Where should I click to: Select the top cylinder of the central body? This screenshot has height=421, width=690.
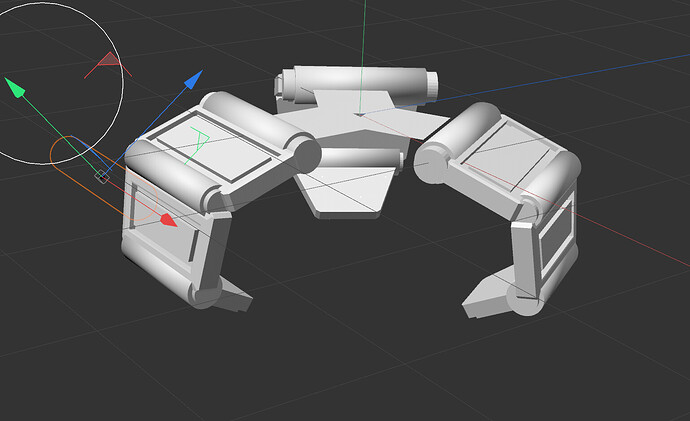(357, 84)
